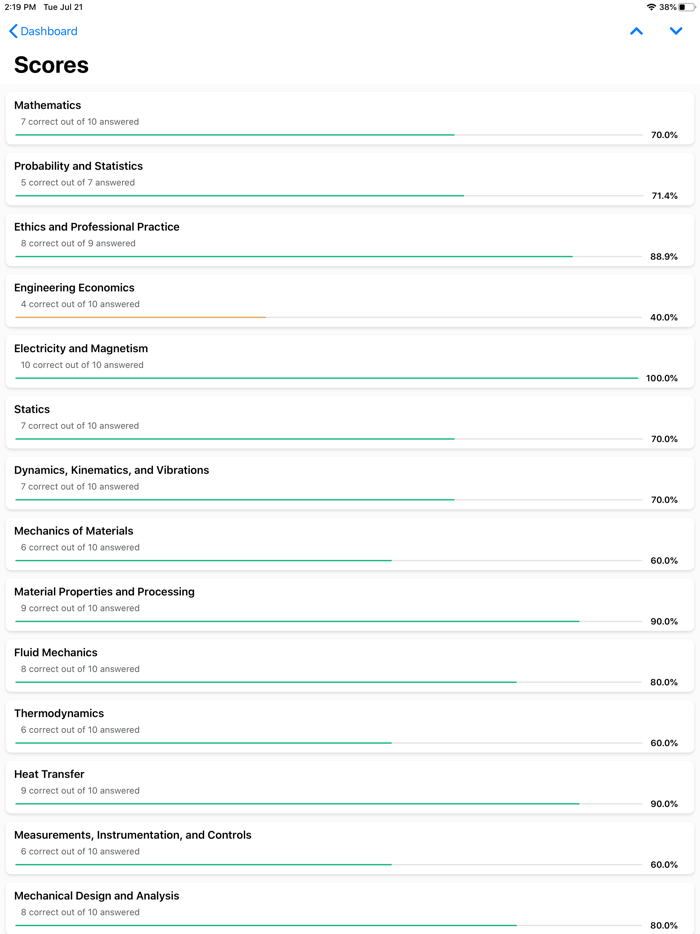Tap the Wi-Fi status icon
This screenshot has height=934, width=700.
(651, 7)
